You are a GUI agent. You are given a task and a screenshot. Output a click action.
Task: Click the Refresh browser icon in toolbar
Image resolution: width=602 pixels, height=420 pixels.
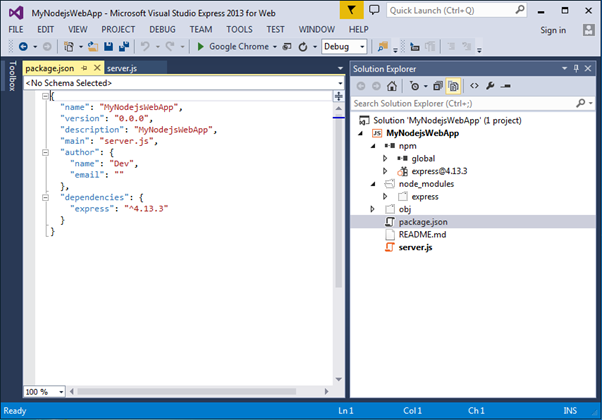pos(303,46)
